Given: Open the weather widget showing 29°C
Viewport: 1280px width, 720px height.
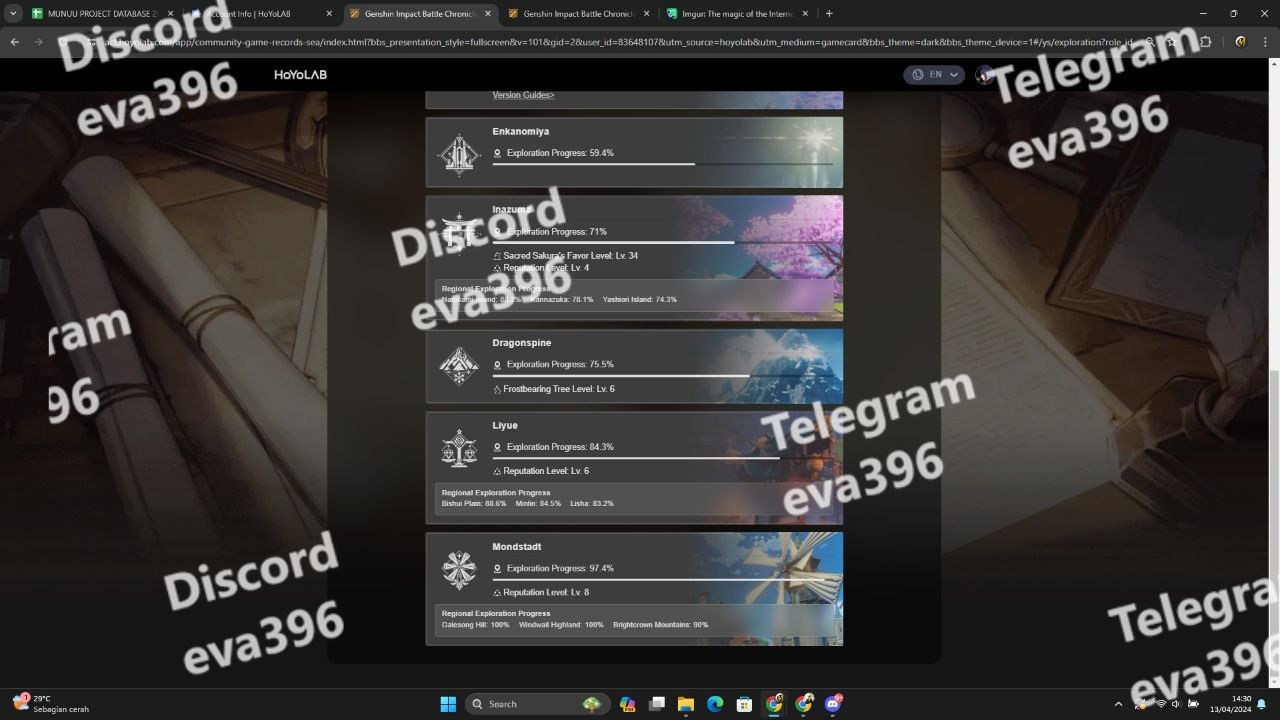Looking at the screenshot, I should 50,704.
